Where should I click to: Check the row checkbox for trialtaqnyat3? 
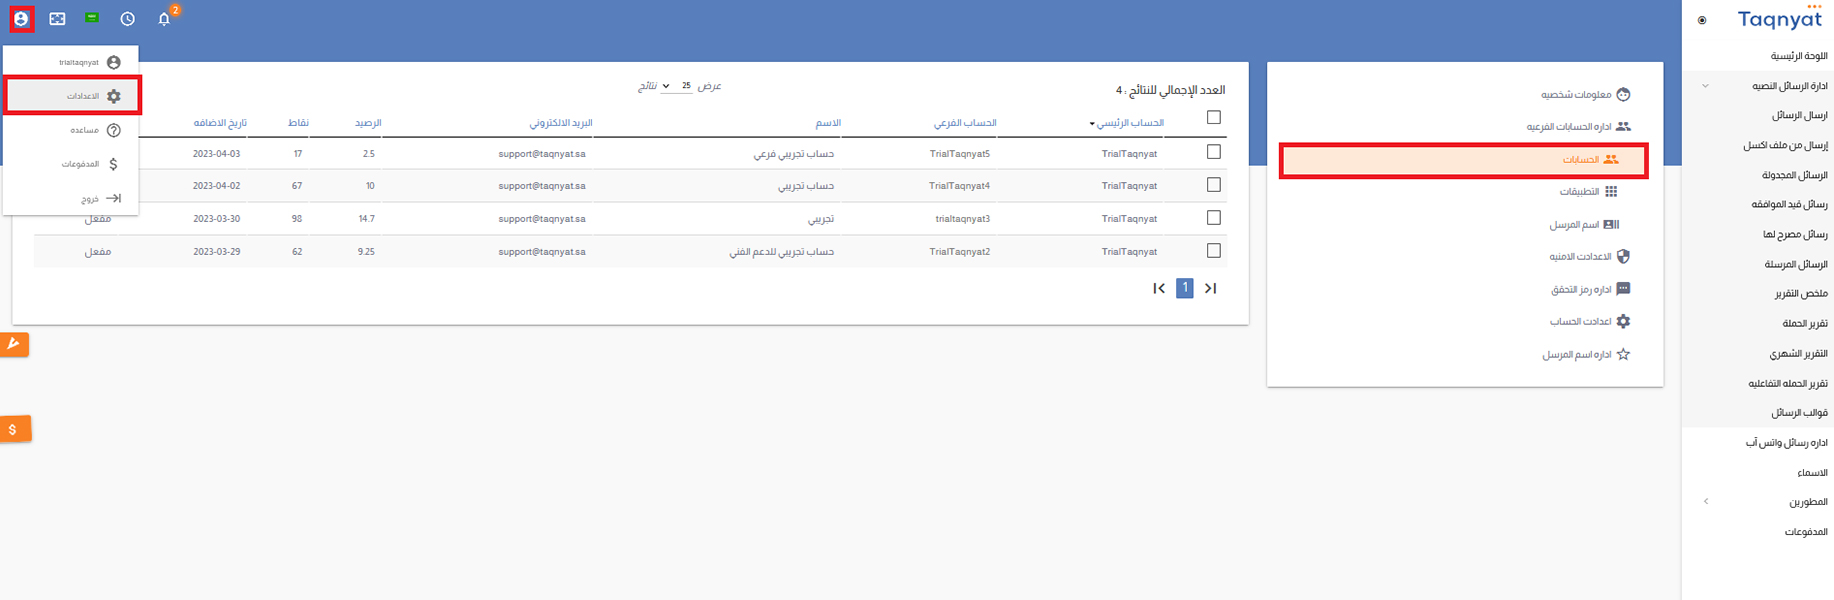coord(1214,217)
